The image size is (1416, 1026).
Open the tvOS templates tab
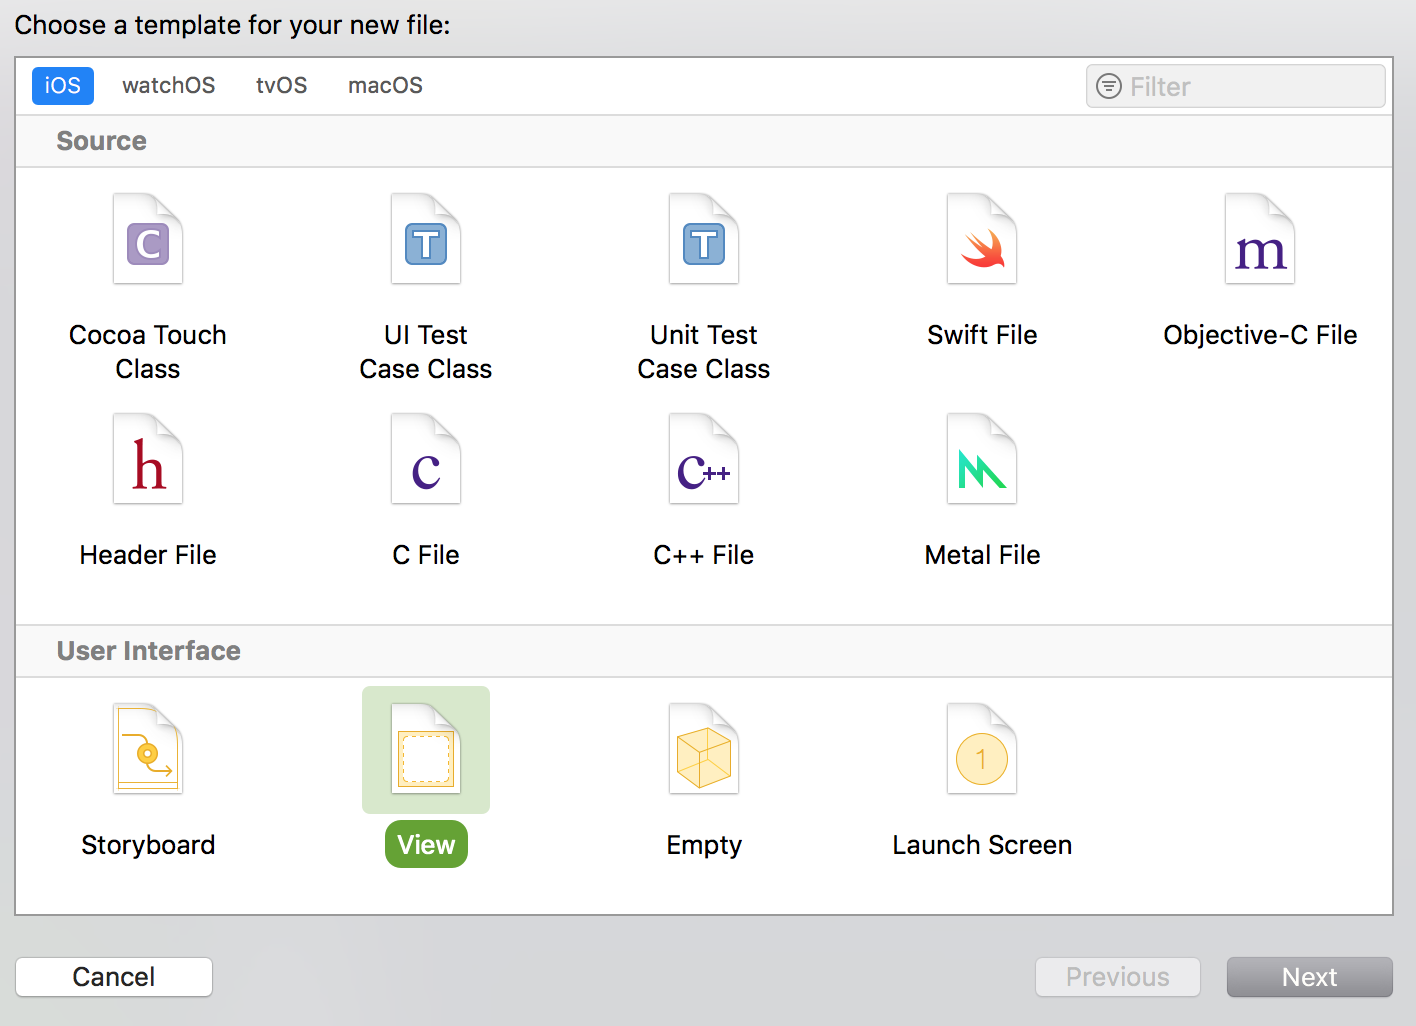click(281, 86)
